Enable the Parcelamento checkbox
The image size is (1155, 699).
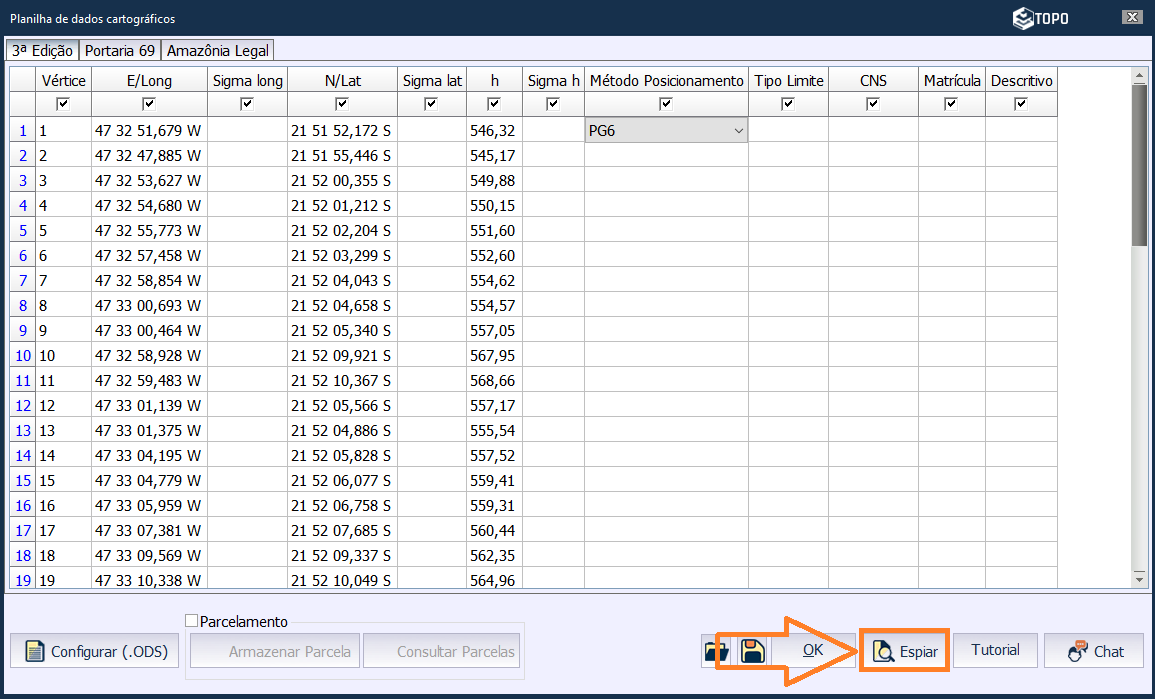pyautogui.click(x=192, y=621)
